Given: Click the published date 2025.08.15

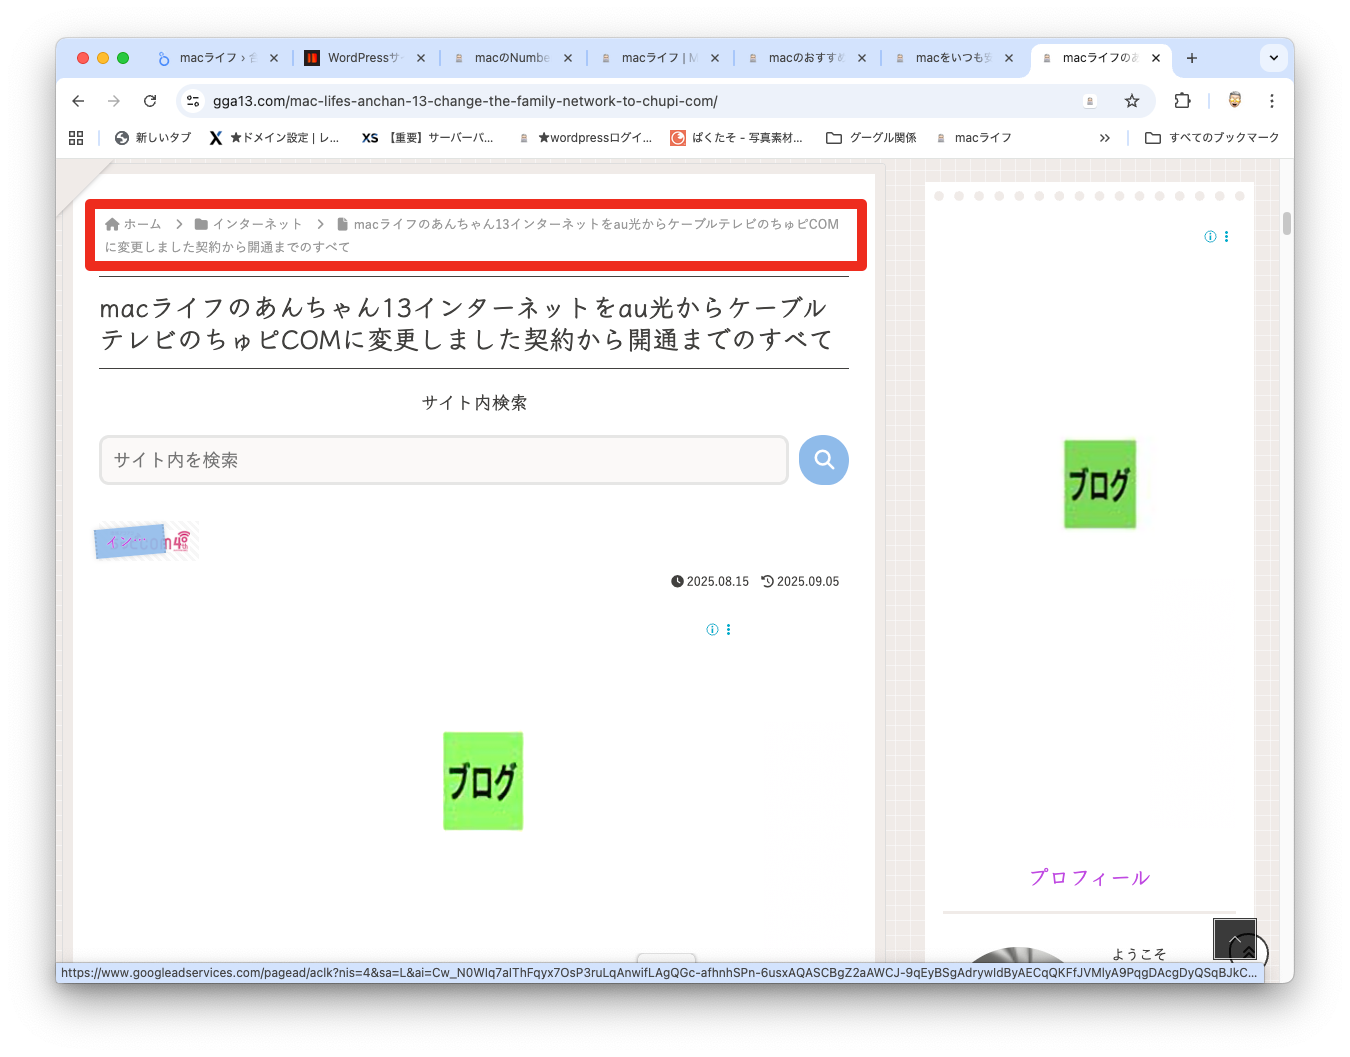Looking at the screenshot, I should click(x=710, y=581).
